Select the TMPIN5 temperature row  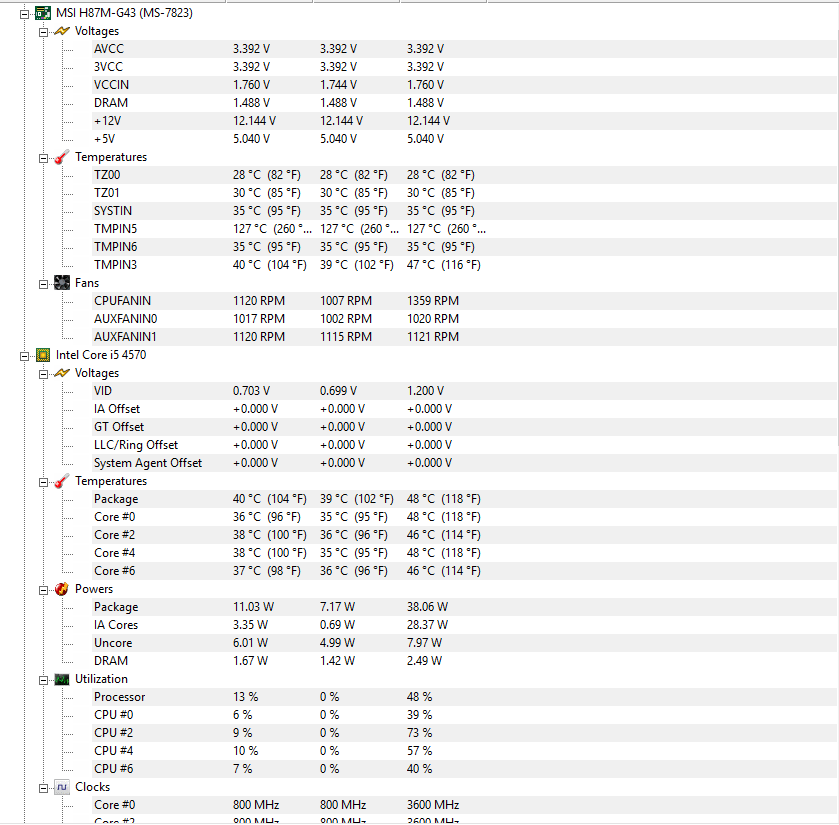(464, 229)
